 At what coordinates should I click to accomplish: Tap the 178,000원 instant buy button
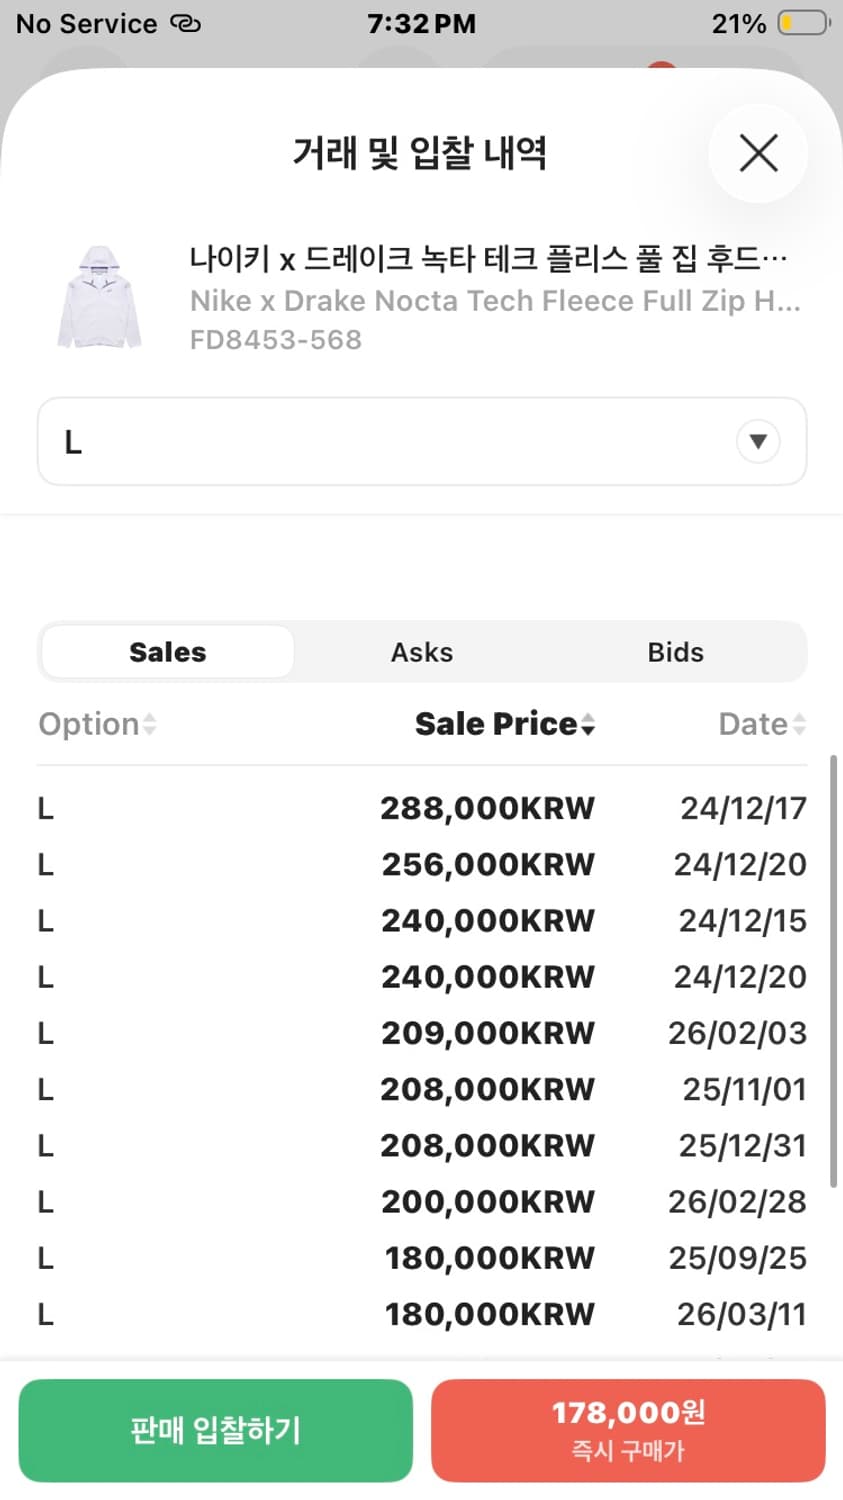click(628, 1430)
